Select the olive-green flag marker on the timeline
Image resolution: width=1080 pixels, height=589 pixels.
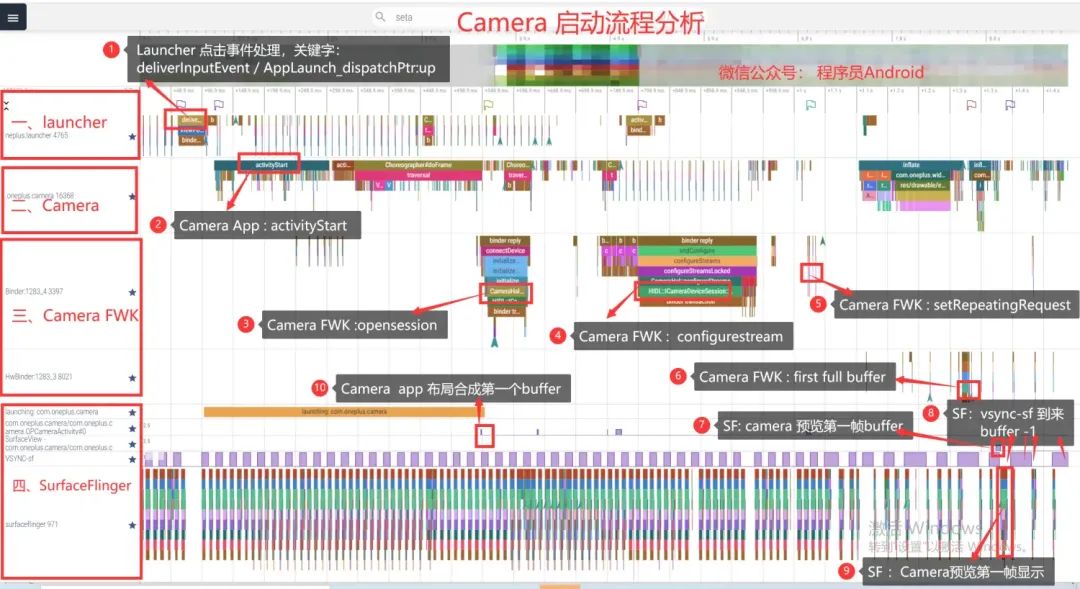[488, 105]
